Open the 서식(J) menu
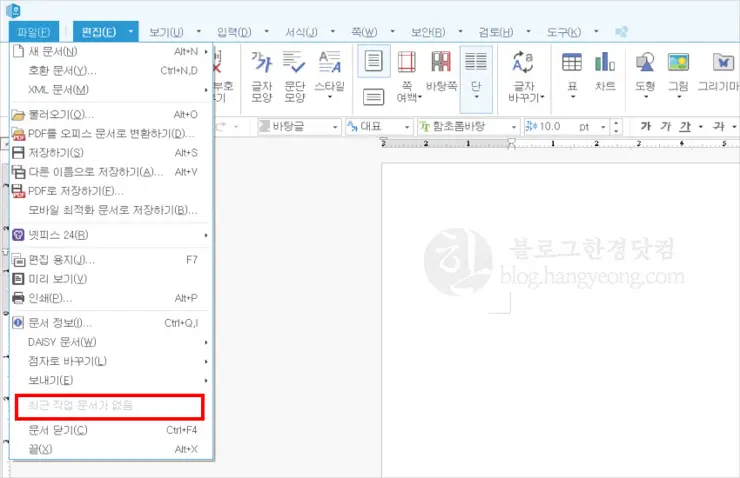Viewport: 740px width, 478px height. click(301, 32)
